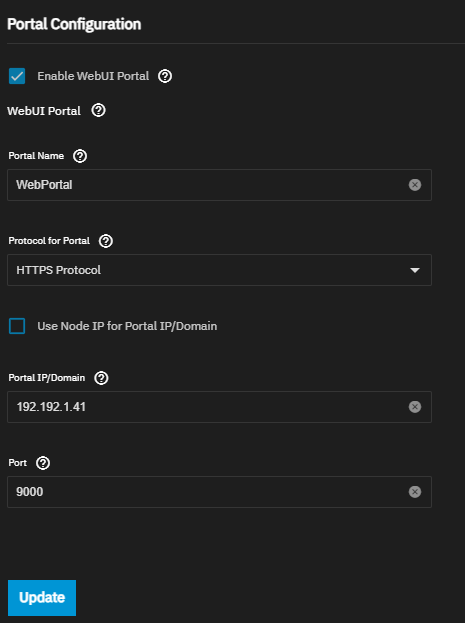Click the Use Node IP for Portal IP/Domain label
This screenshot has width=465, height=623.
127,326
